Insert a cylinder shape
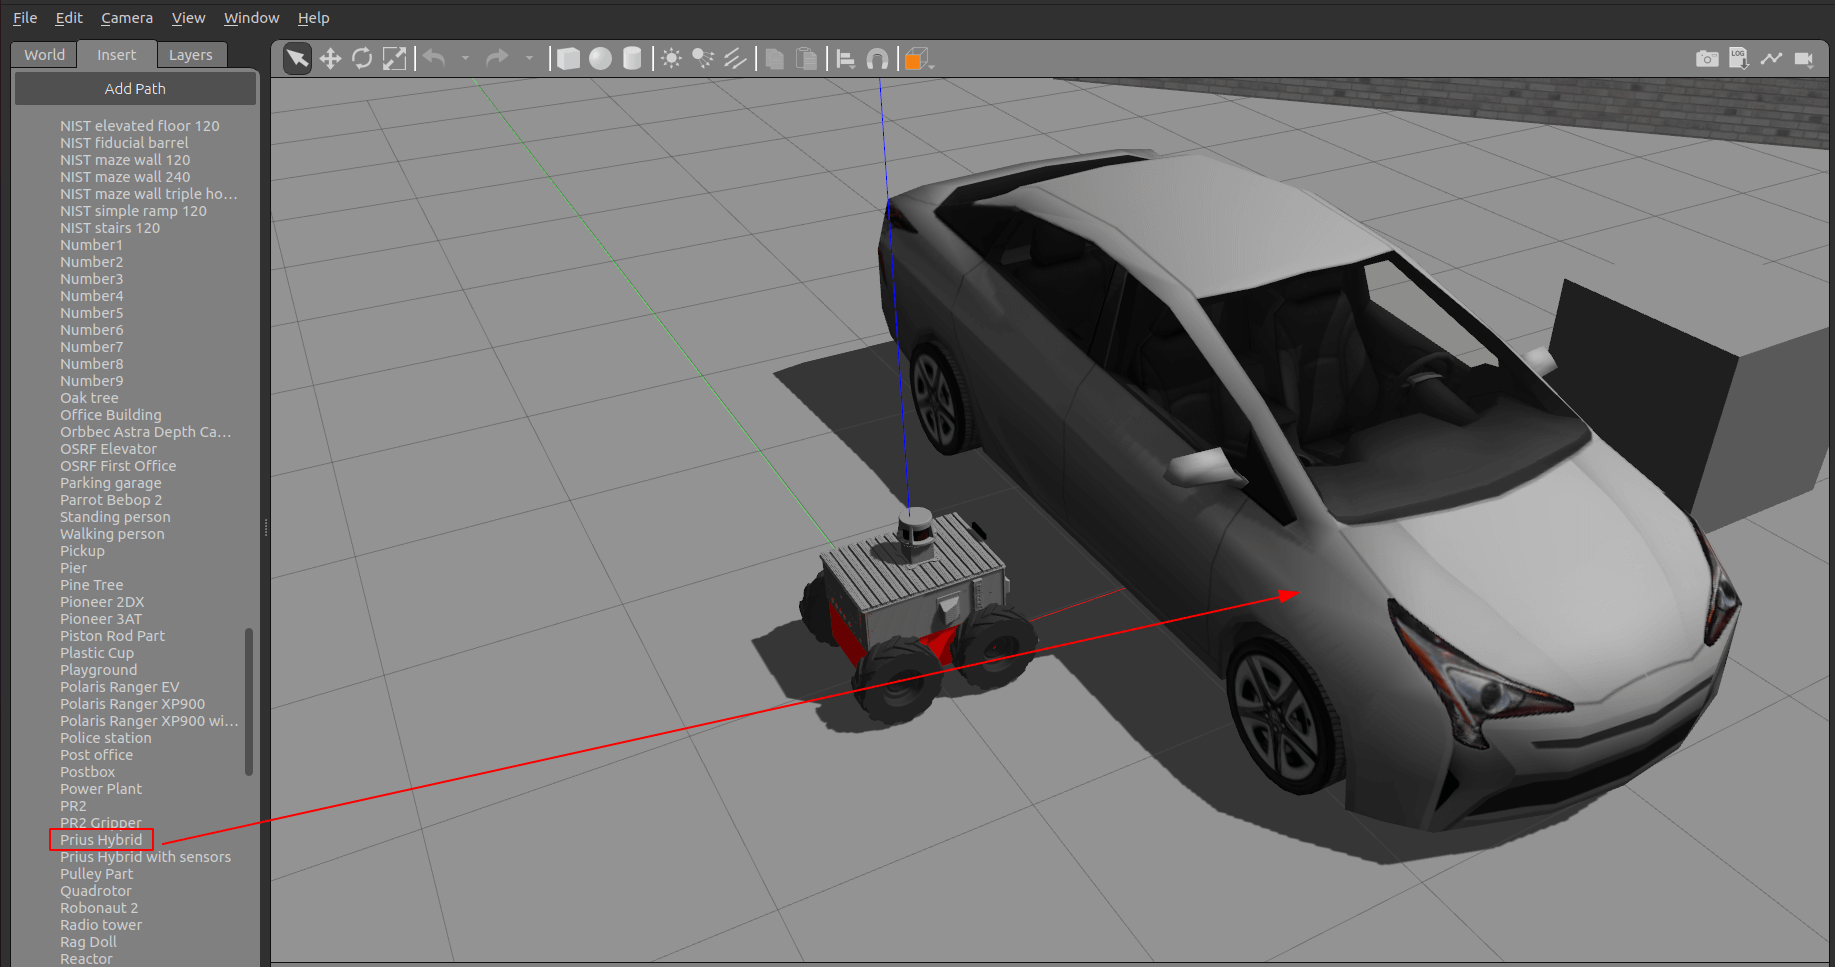 pyautogui.click(x=632, y=59)
